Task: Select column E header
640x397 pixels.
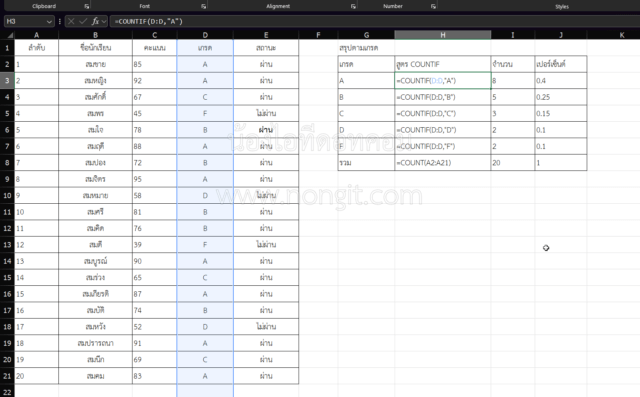Action: [266, 35]
